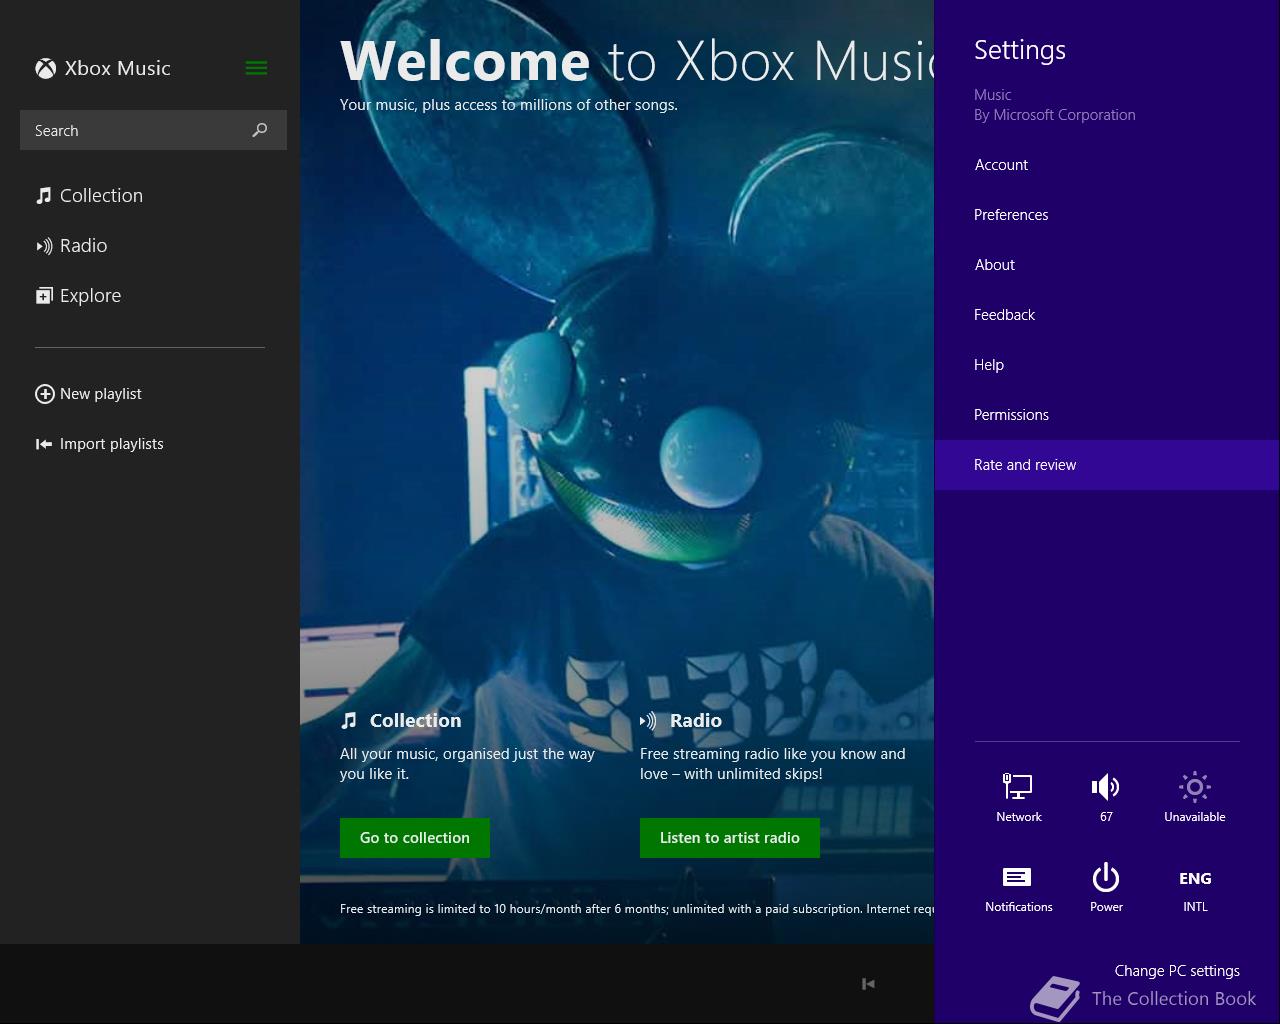Open the Notifications icon
Image resolution: width=1280 pixels, height=1024 pixels.
[1019, 888]
